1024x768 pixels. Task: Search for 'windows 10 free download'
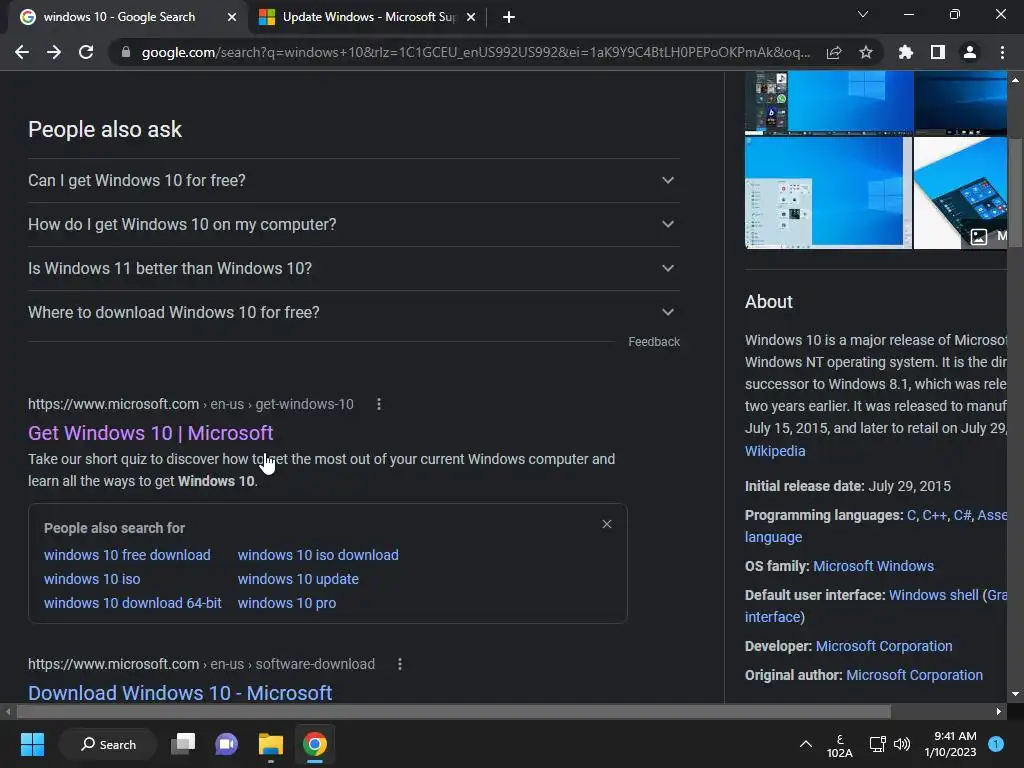click(127, 555)
